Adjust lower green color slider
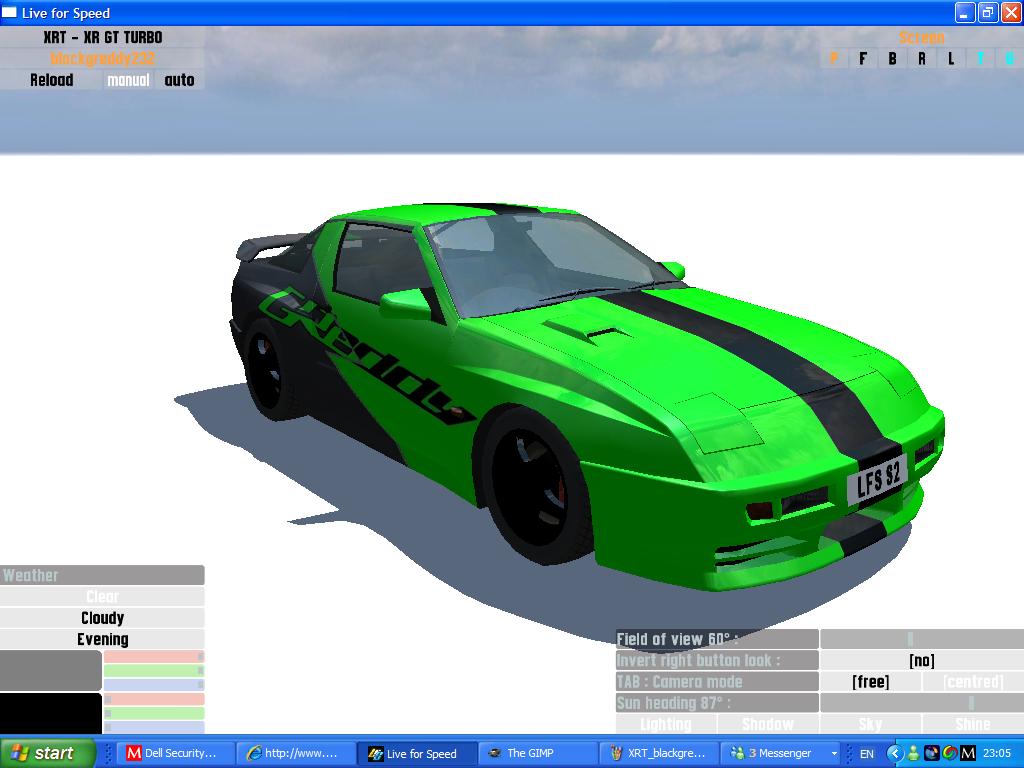The image size is (1024, 768). pos(154,713)
